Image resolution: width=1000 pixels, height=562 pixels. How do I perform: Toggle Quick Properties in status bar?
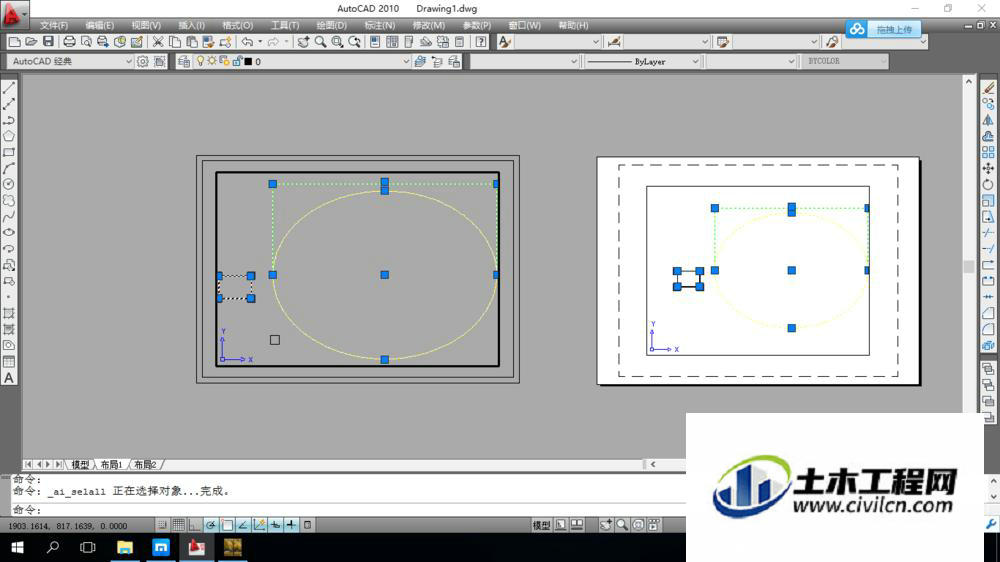(307, 525)
